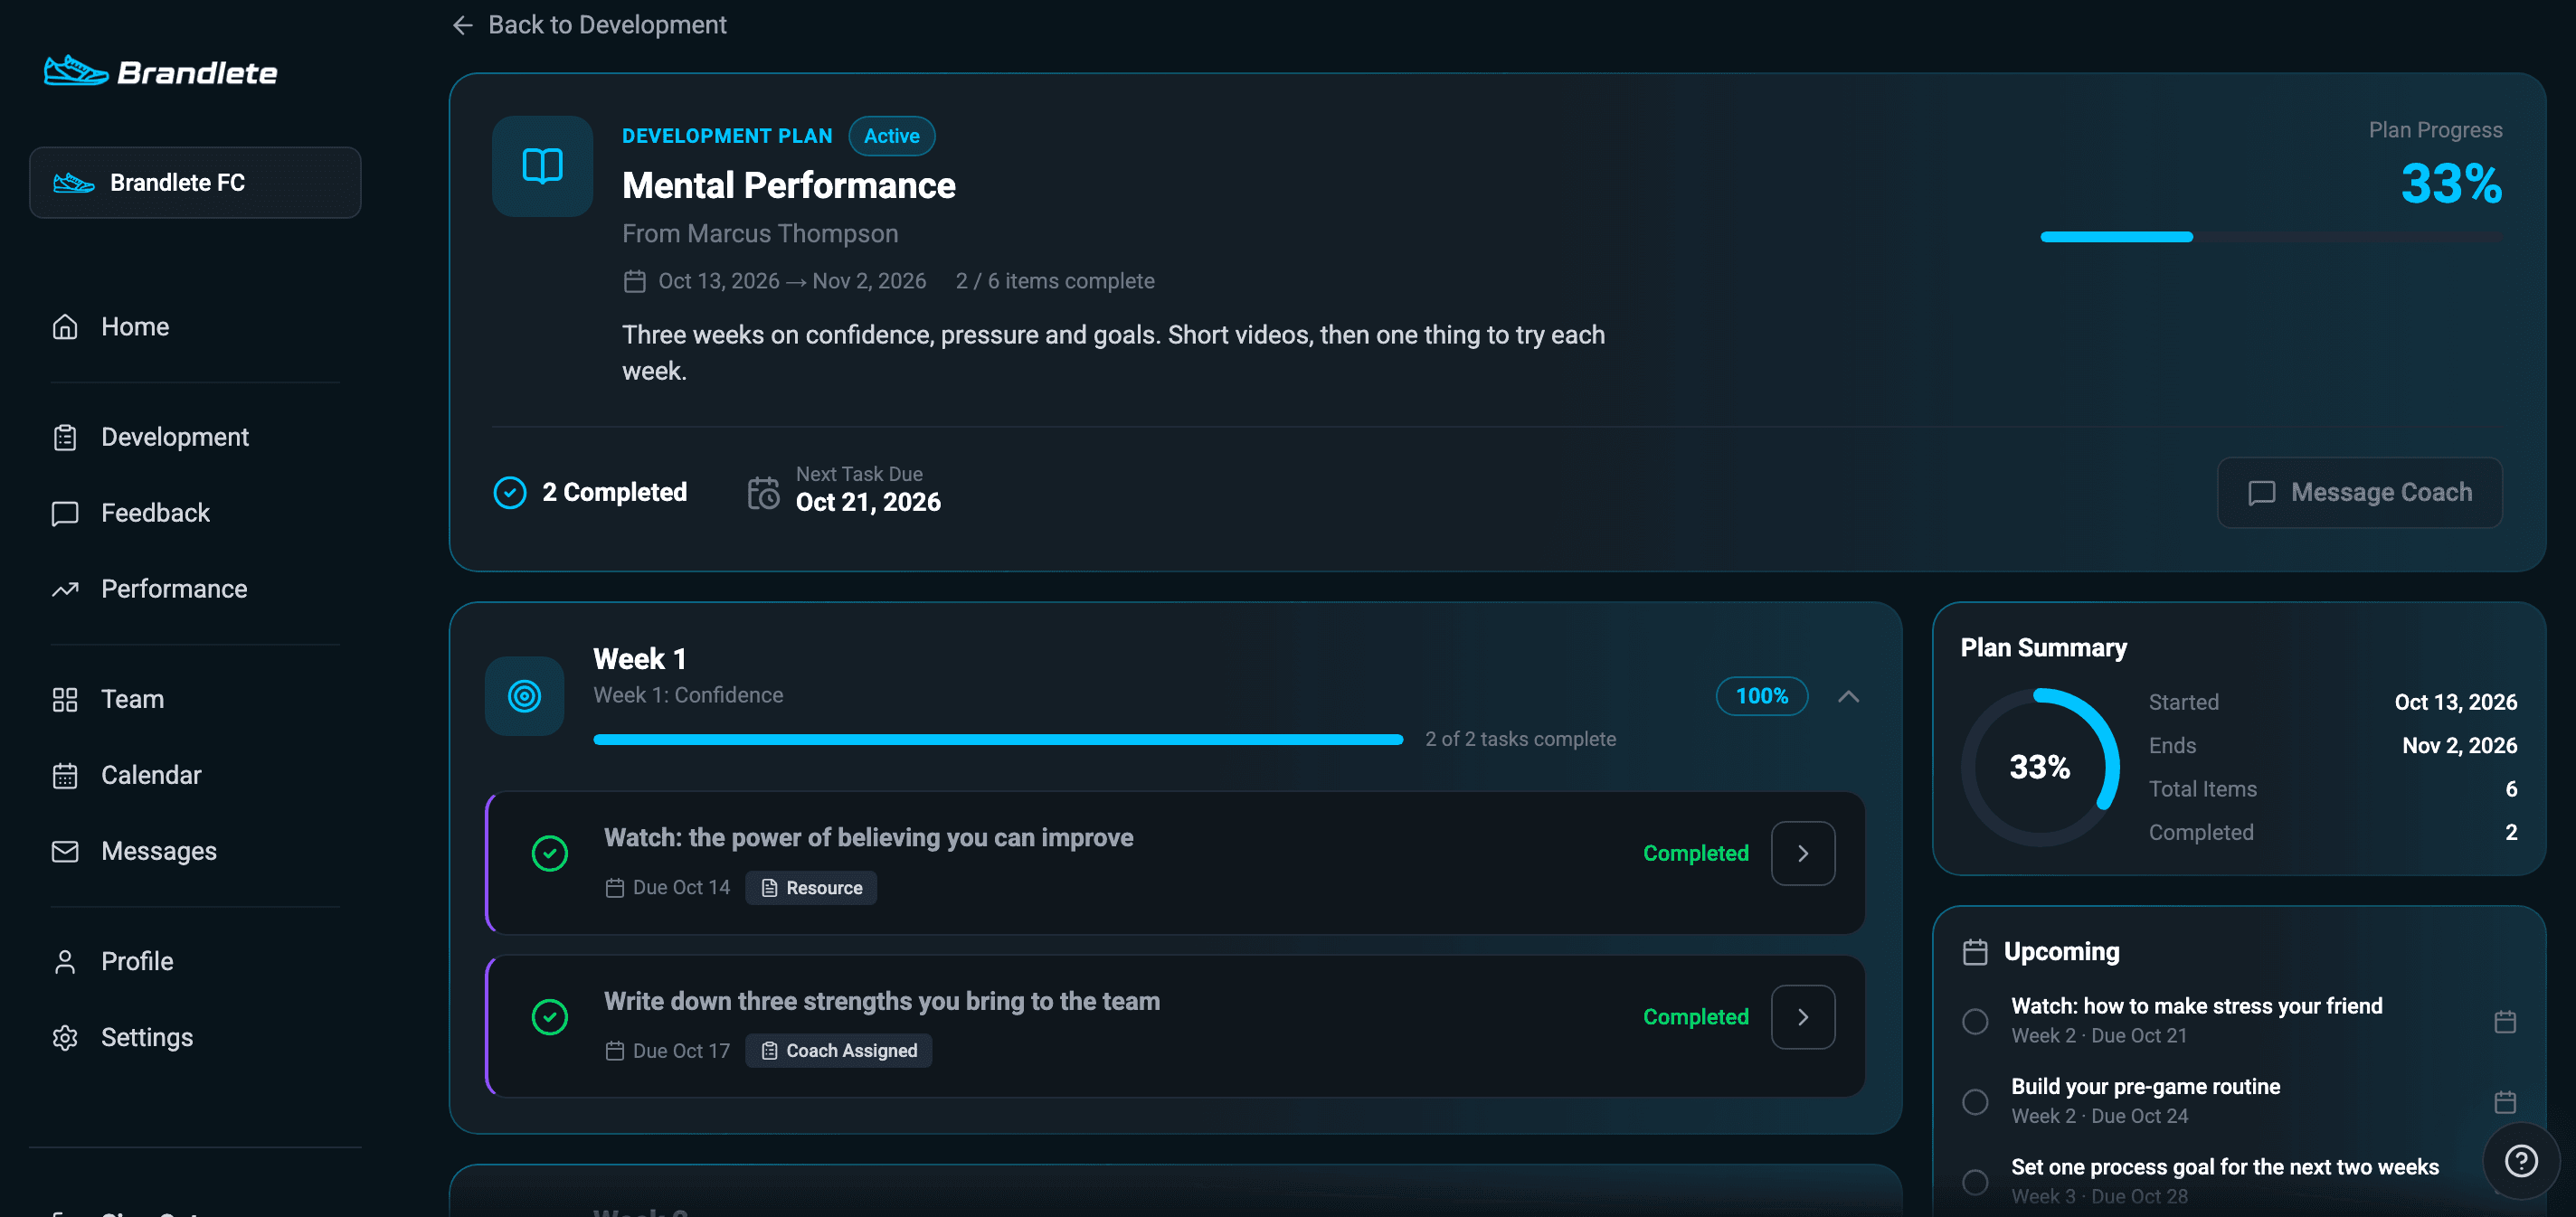This screenshot has height=1217, width=2576.
Task: Click the calendar icon beside 'Watch: how to make stress'
Action: point(2505,1021)
